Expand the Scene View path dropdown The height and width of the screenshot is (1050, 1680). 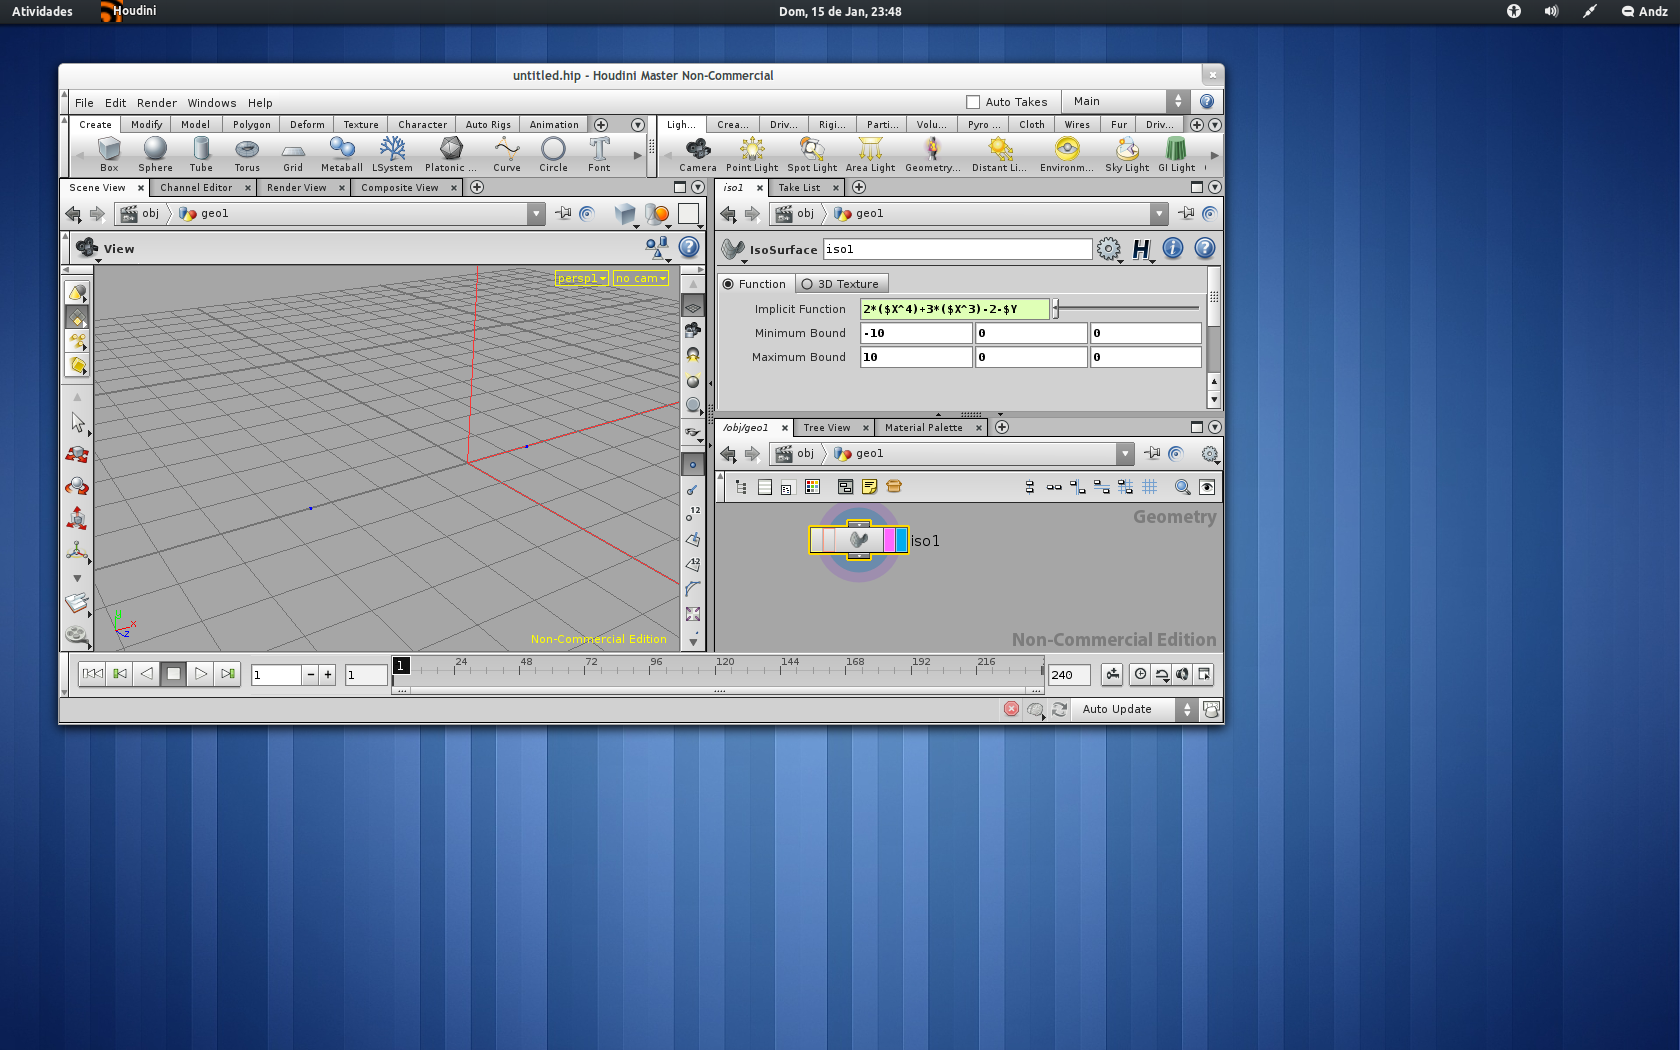(537, 213)
